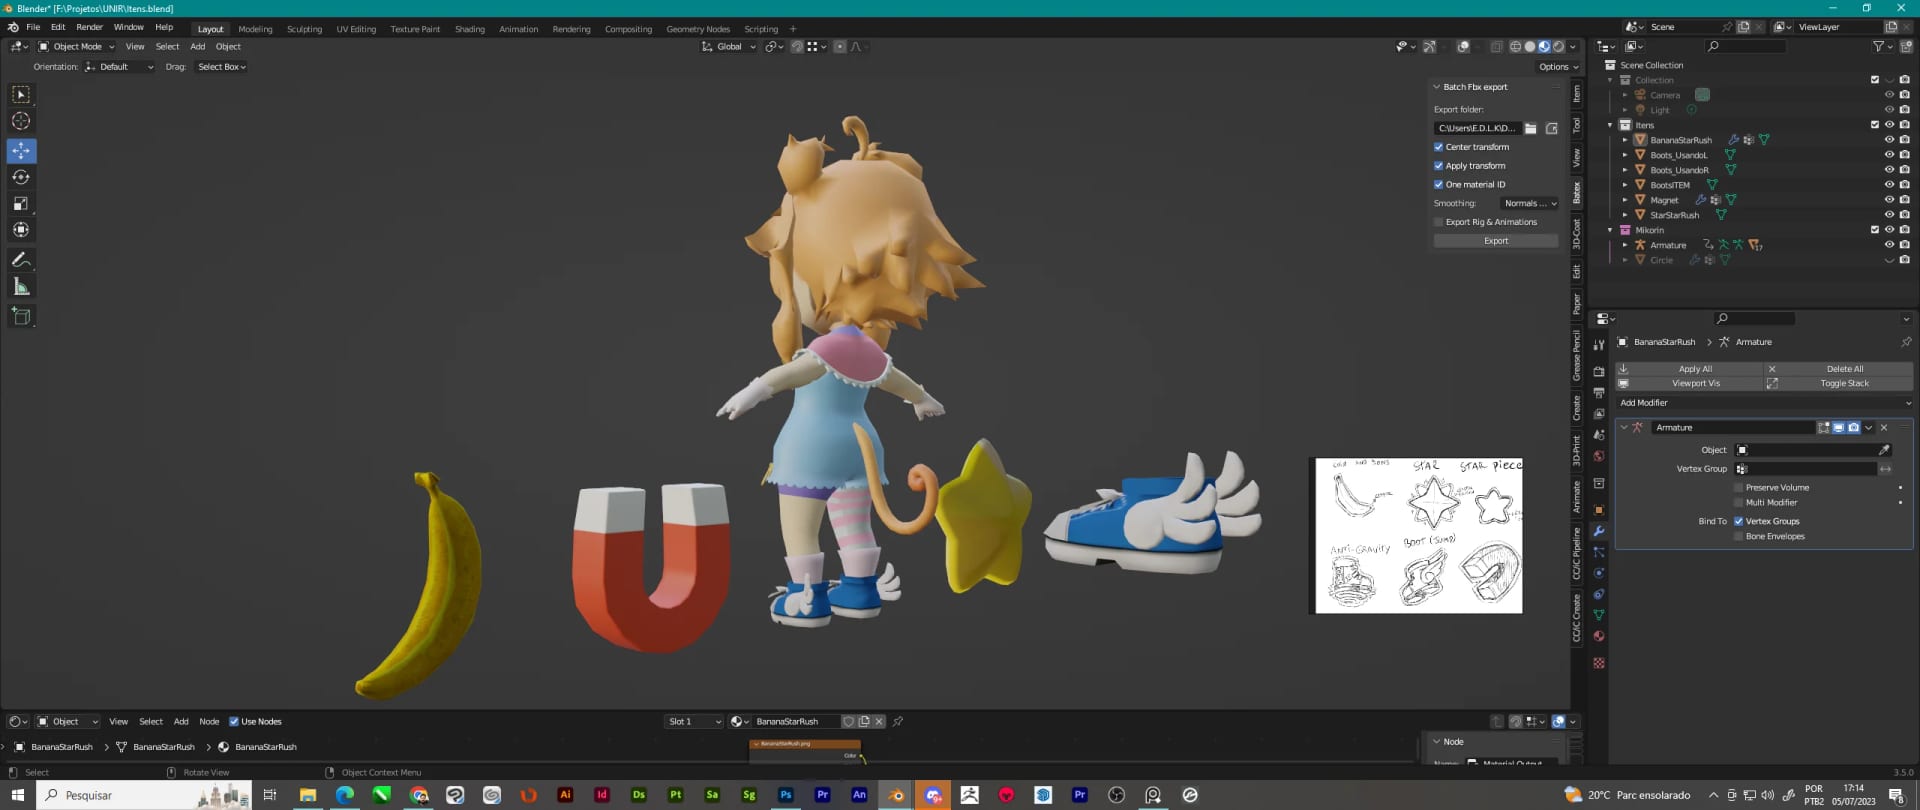Image resolution: width=1920 pixels, height=810 pixels.
Task: Collapse the Itens collection in outliner
Action: tap(1610, 125)
